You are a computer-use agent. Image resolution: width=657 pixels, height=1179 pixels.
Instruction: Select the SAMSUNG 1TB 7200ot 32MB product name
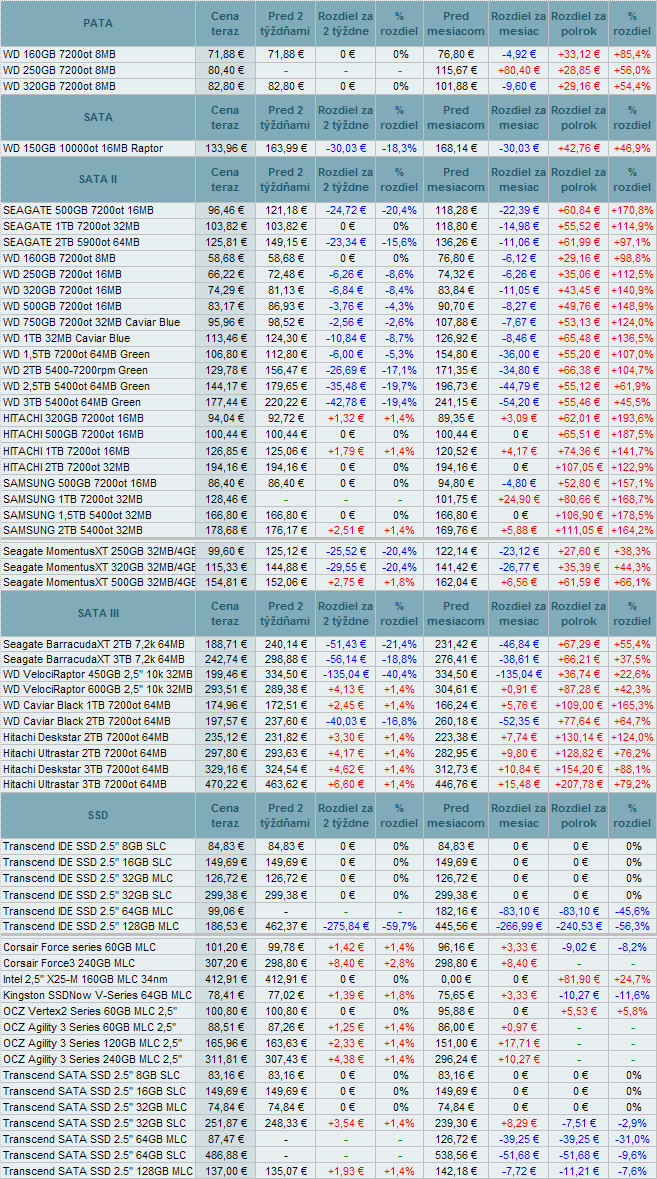(x=72, y=498)
